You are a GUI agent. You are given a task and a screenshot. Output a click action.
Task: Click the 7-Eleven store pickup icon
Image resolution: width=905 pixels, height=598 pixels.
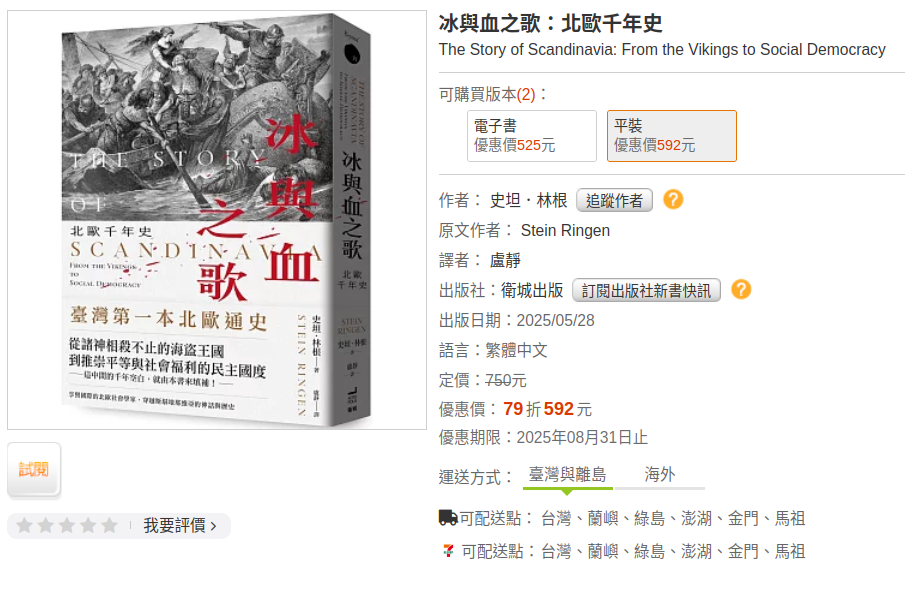[x=448, y=551]
